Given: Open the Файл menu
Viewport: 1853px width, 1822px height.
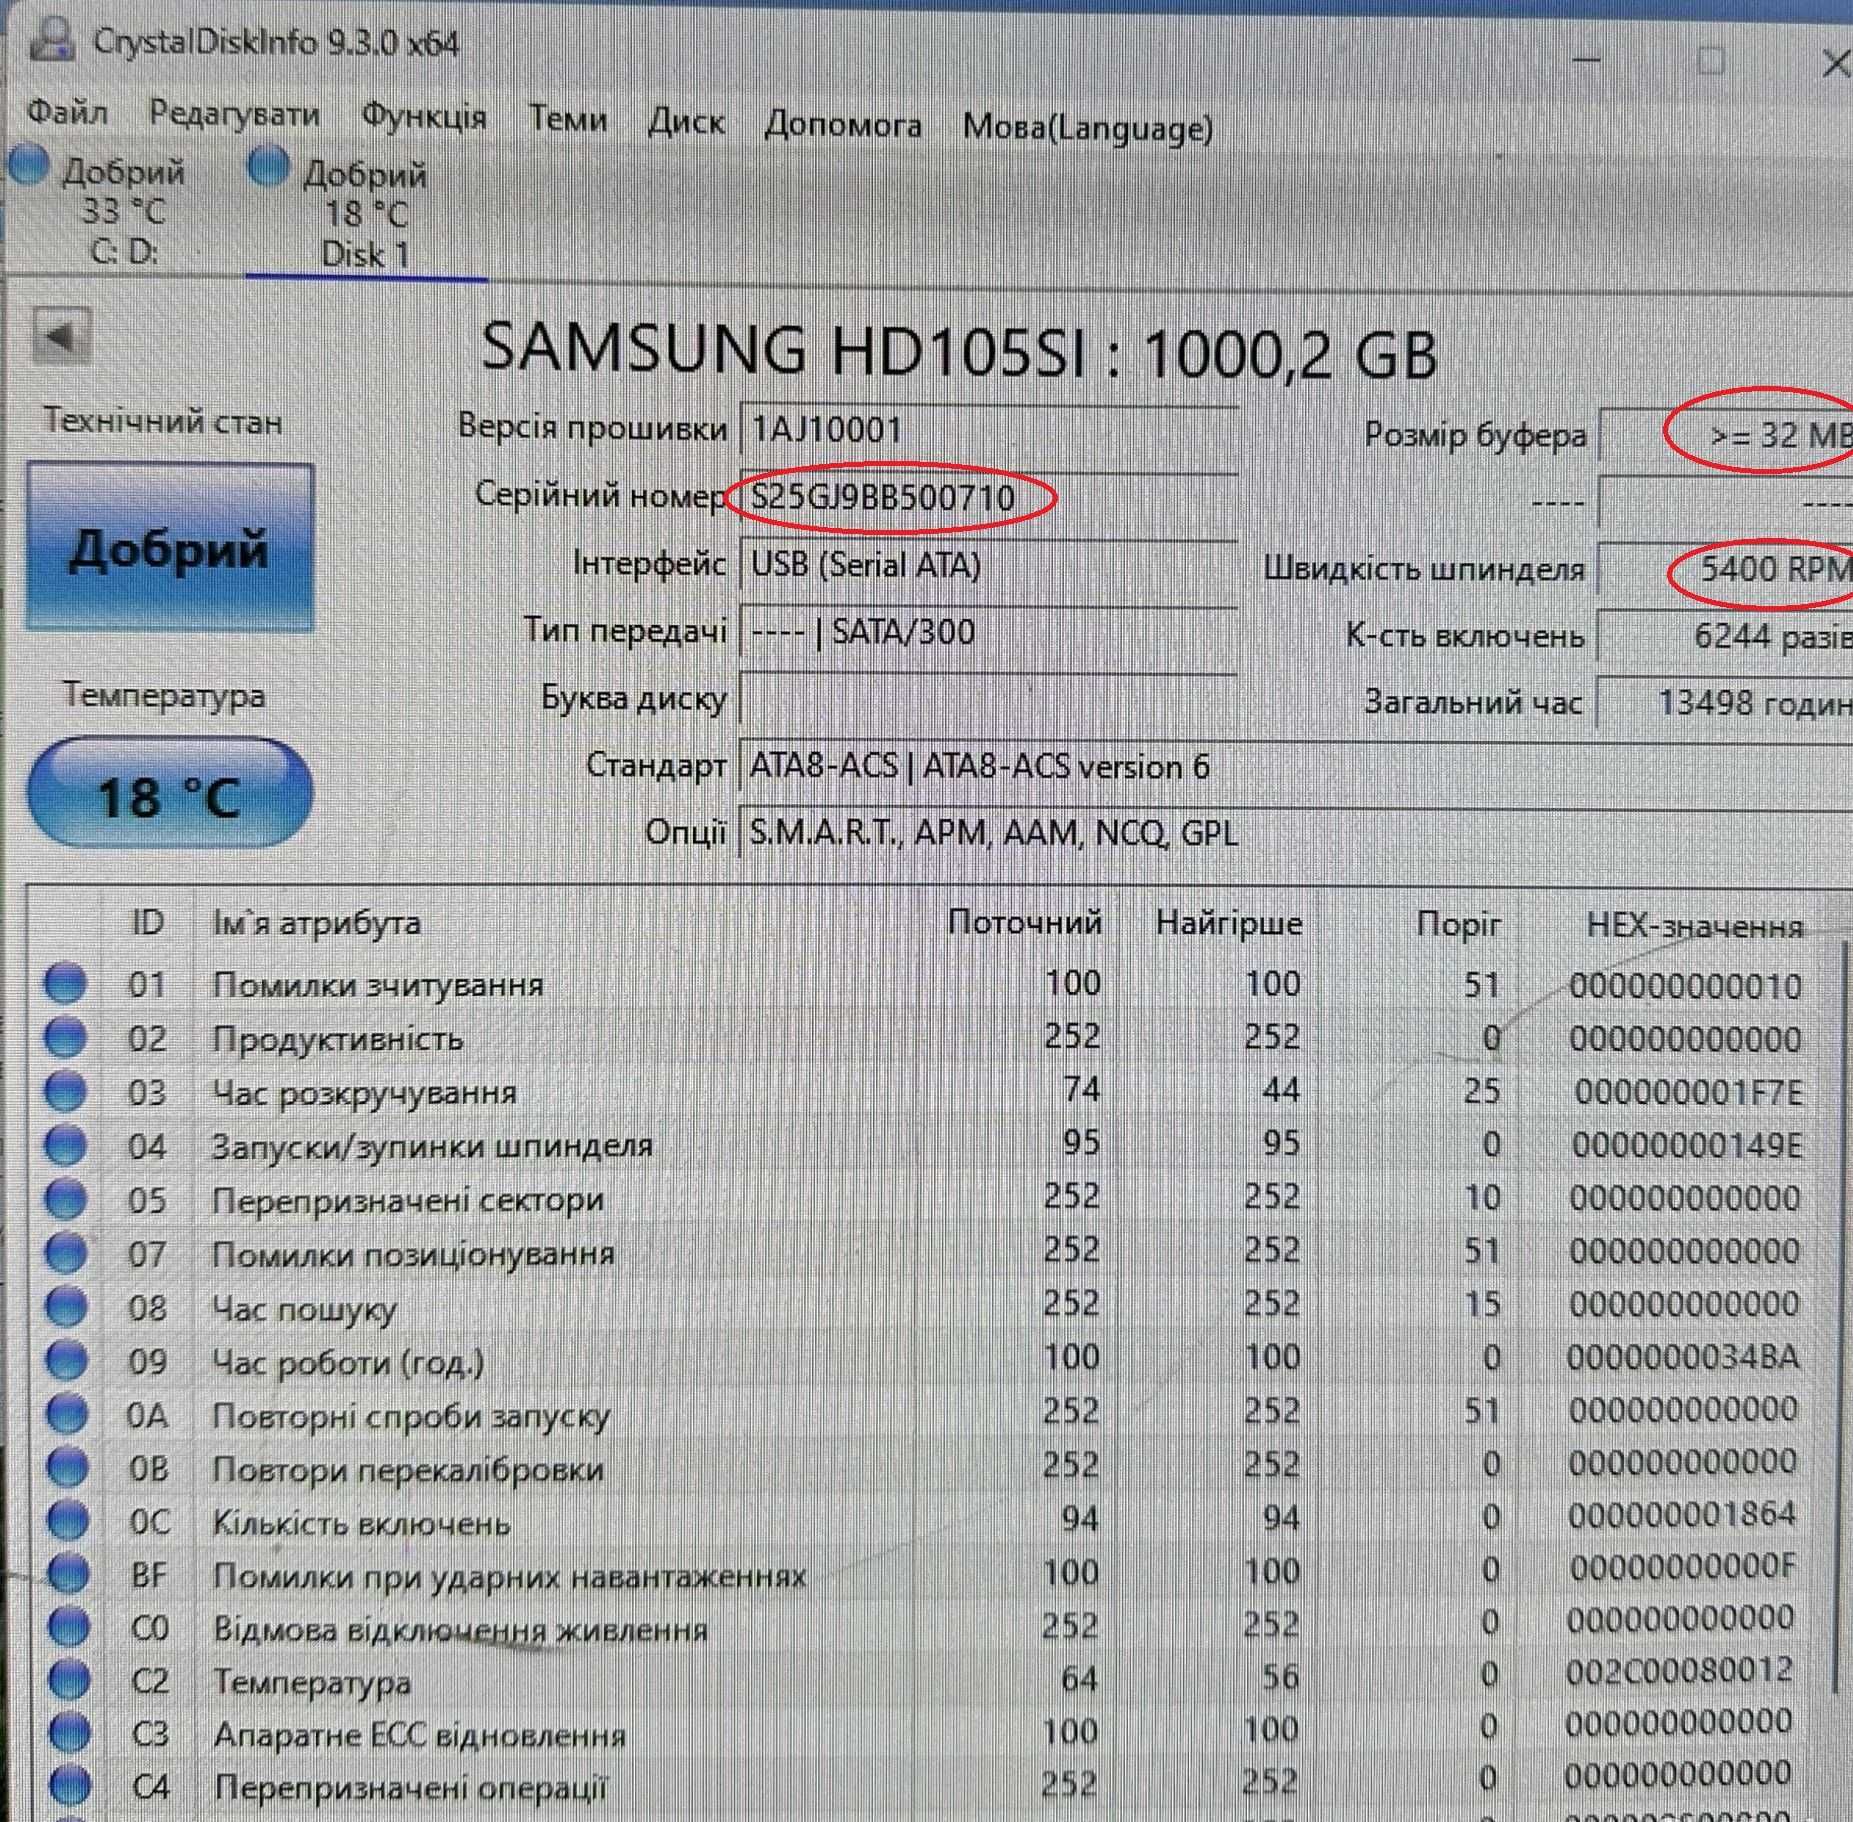Looking at the screenshot, I should point(67,112).
